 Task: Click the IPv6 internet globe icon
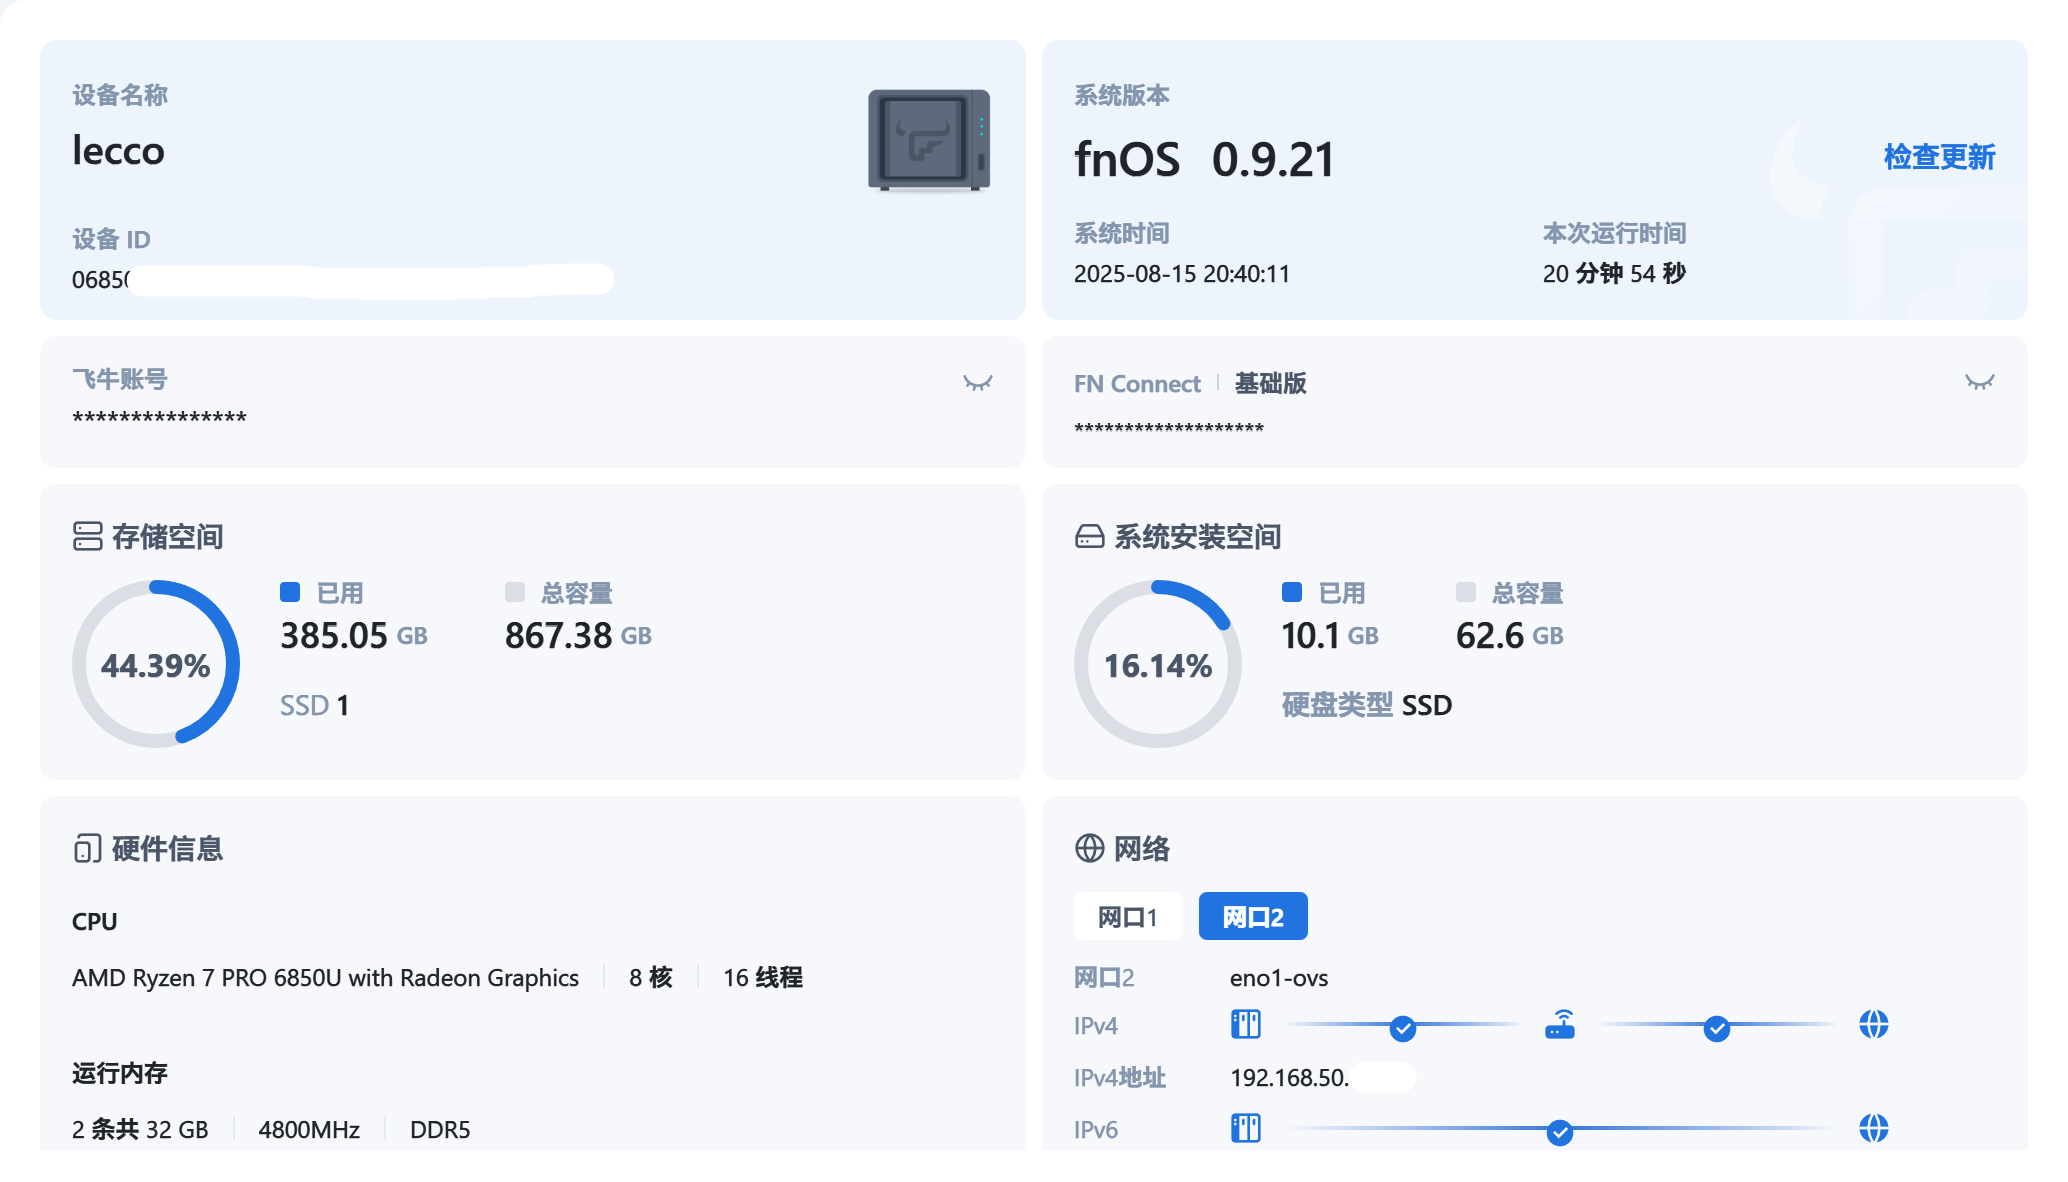point(1873,1129)
